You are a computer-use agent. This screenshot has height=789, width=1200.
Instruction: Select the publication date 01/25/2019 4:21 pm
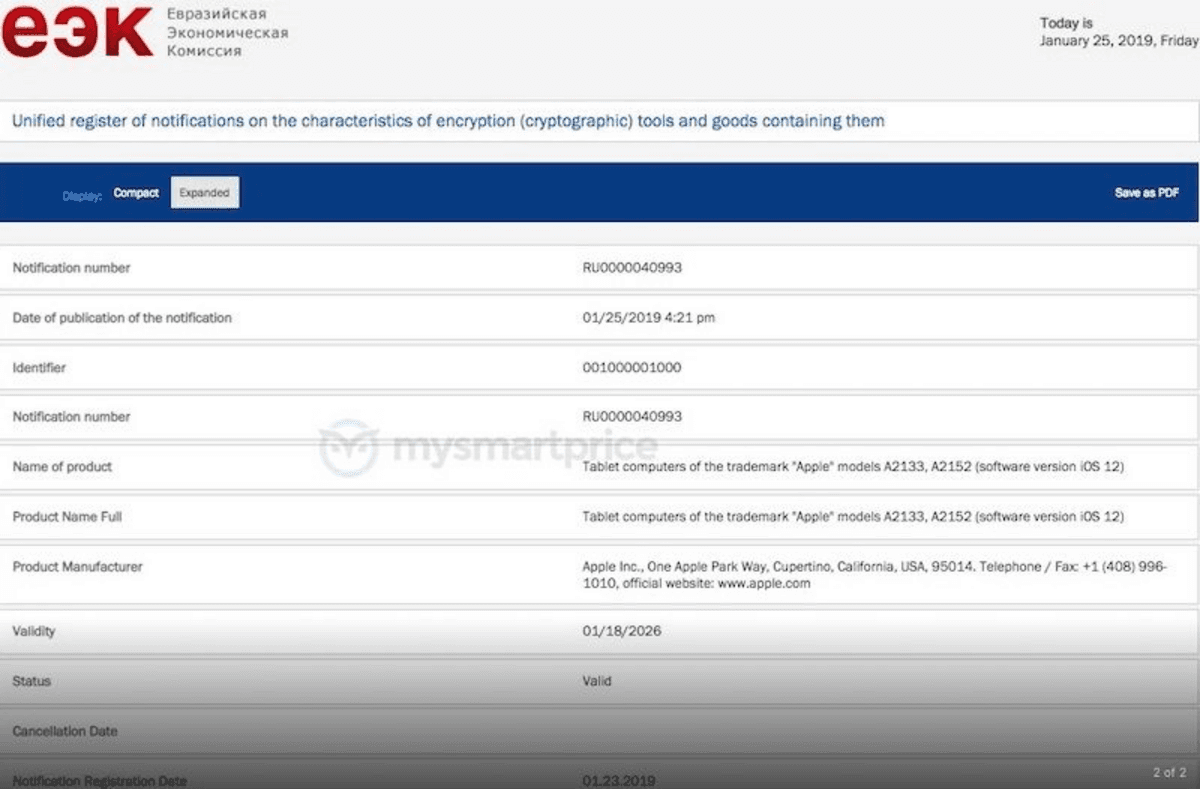pyautogui.click(x=649, y=318)
